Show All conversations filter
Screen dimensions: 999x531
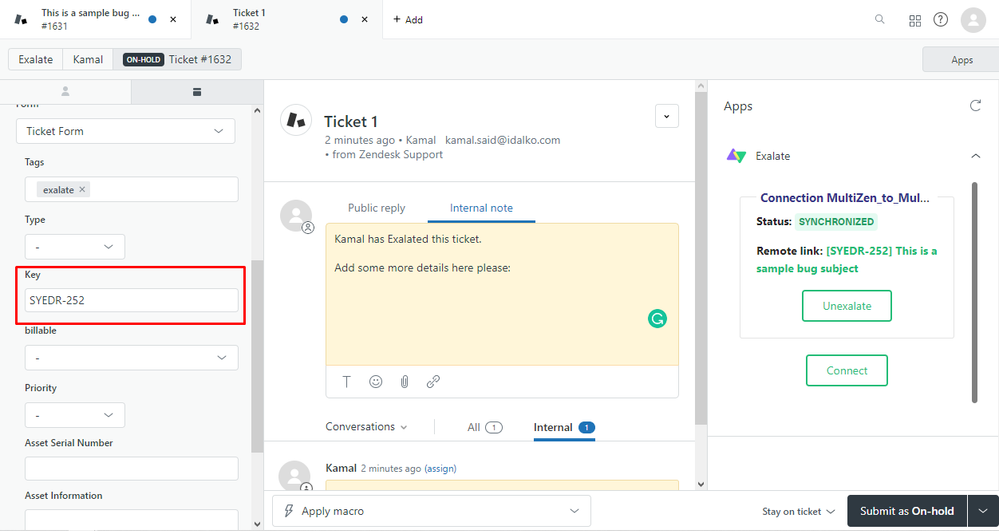point(484,427)
